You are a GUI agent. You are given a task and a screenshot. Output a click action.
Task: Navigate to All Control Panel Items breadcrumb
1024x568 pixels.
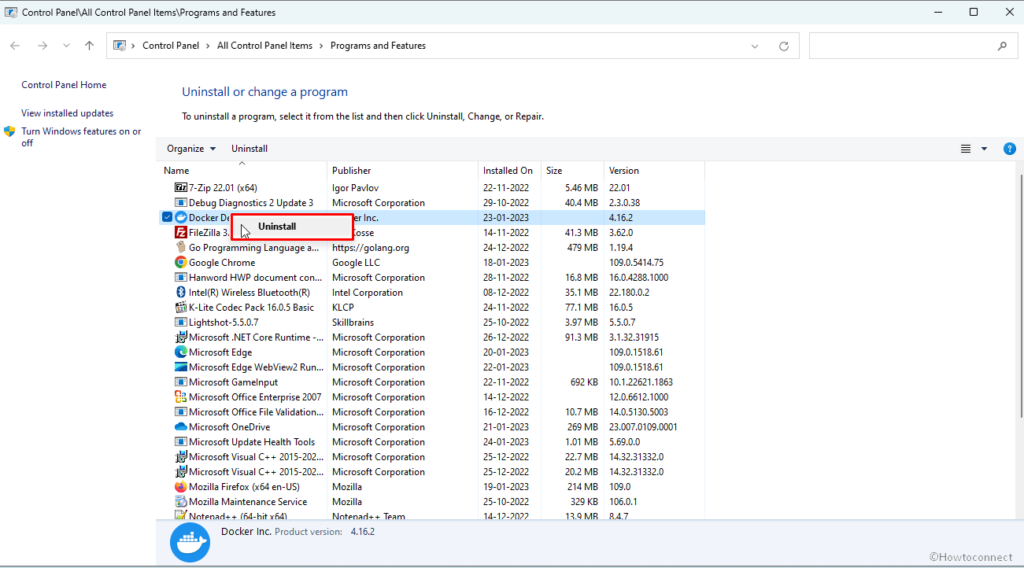click(264, 46)
